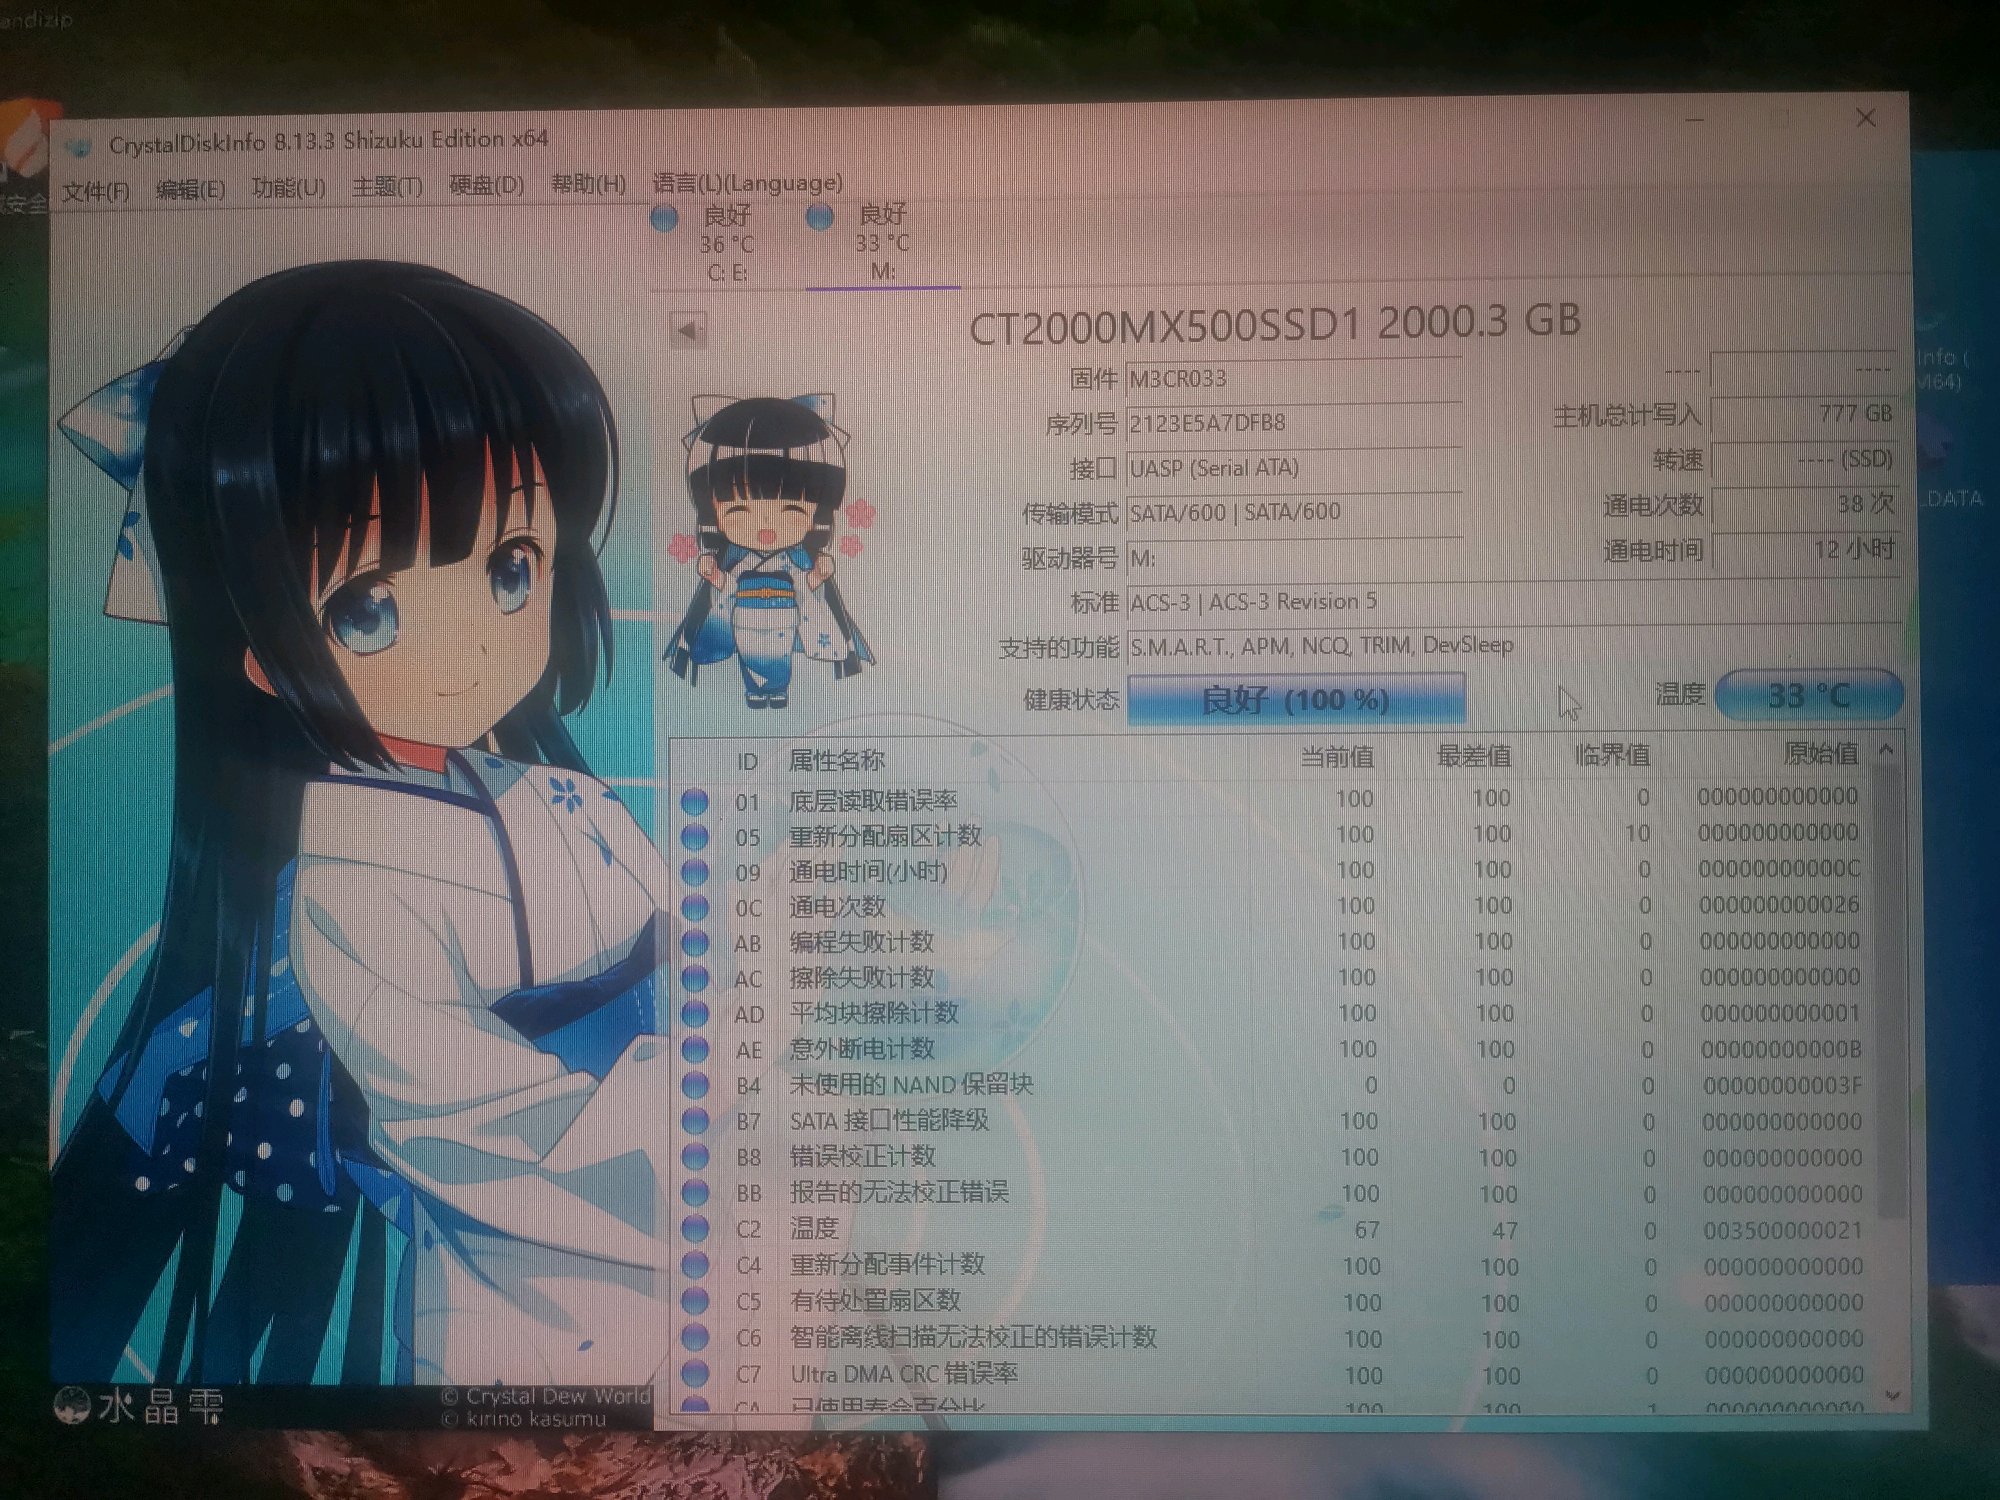Click the 33 °C temperature button
This screenshot has width=2000, height=1500.
pyautogui.click(x=1808, y=695)
